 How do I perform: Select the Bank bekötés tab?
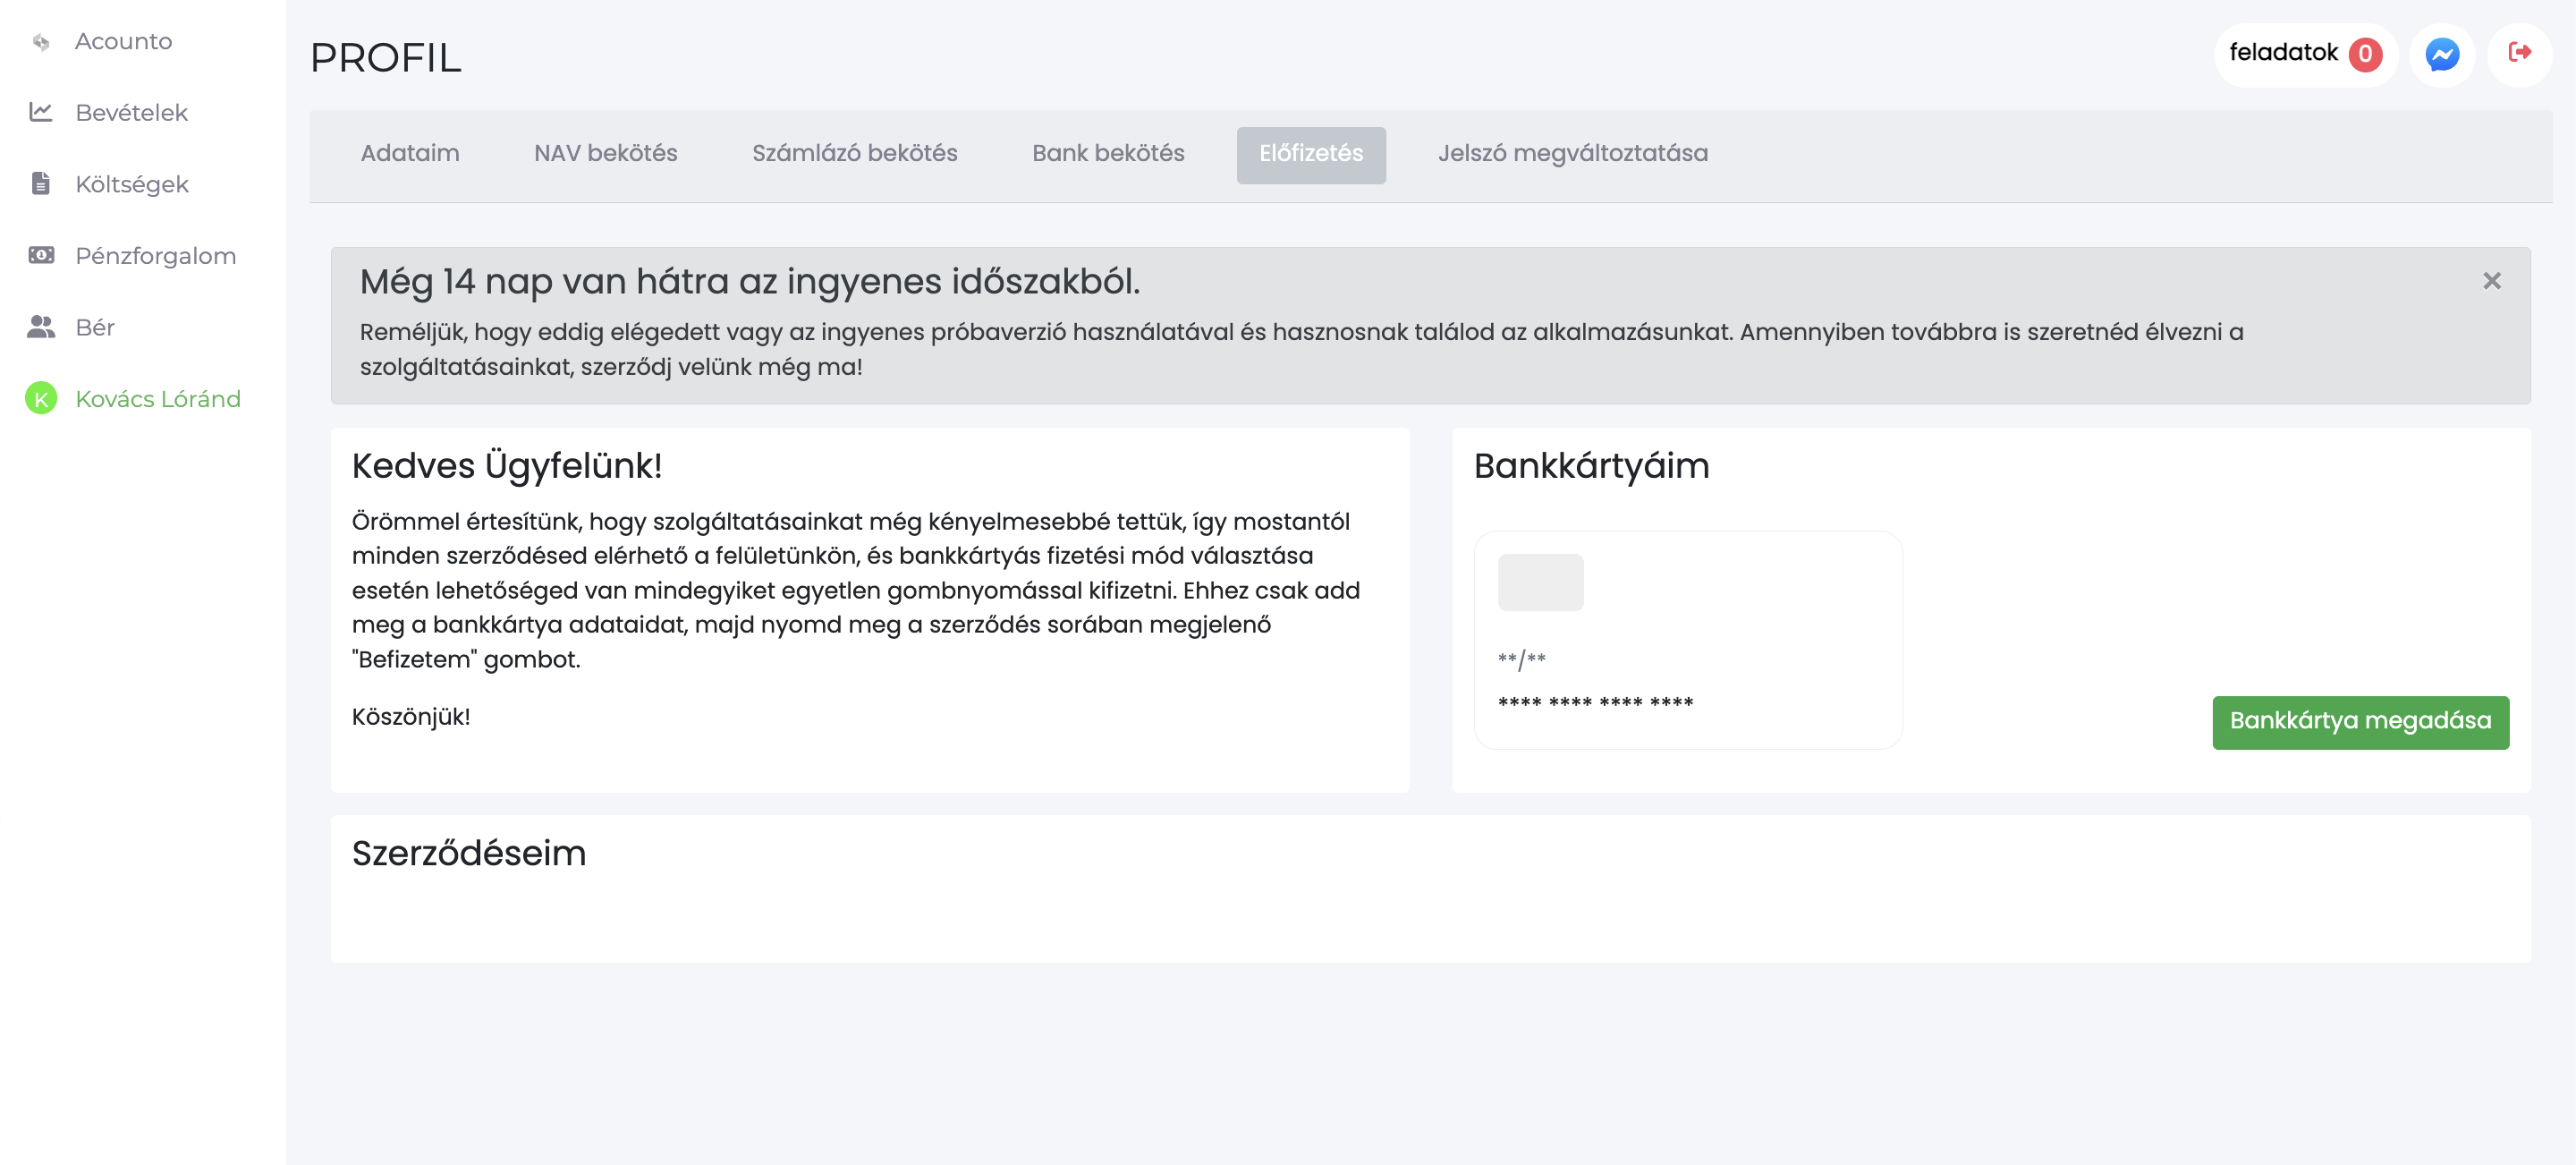coord(1107,154)
